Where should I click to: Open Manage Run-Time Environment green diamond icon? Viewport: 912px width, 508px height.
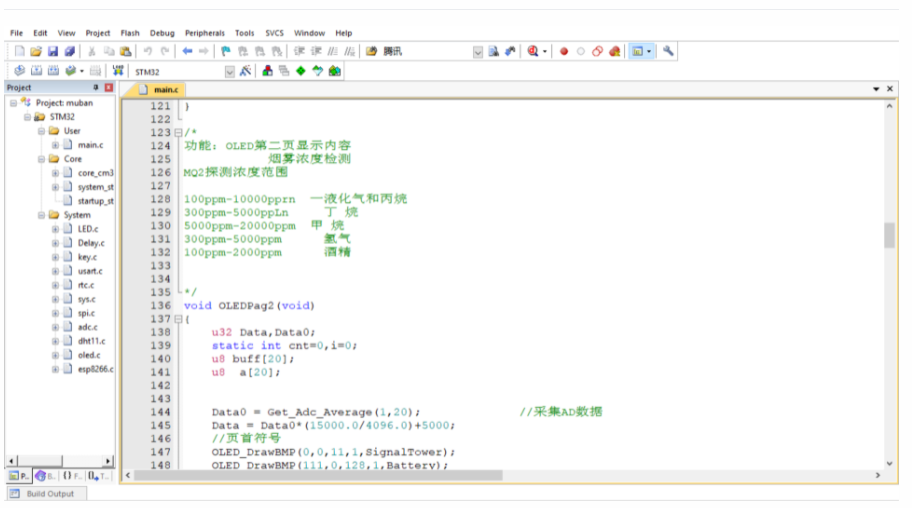(x=301, y=71)
